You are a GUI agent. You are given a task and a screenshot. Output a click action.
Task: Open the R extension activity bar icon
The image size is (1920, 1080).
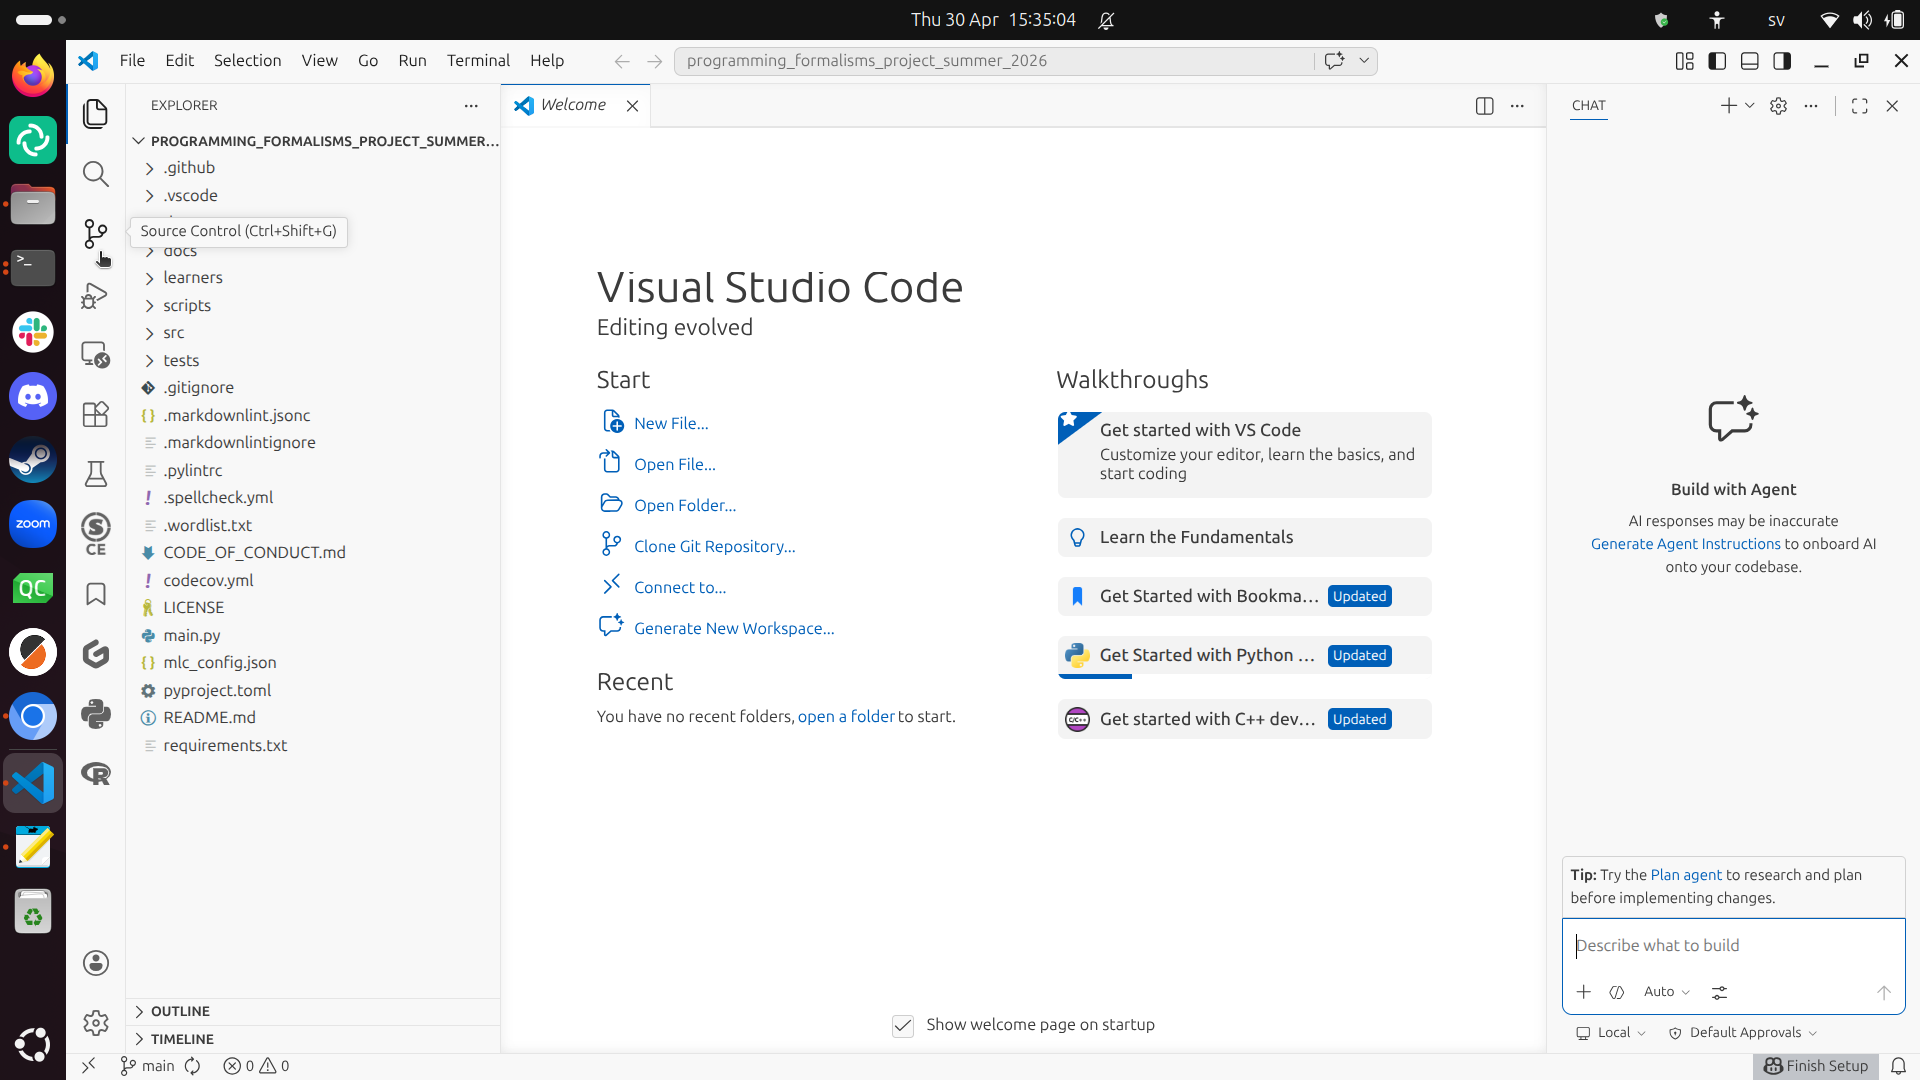click(96, 774)
